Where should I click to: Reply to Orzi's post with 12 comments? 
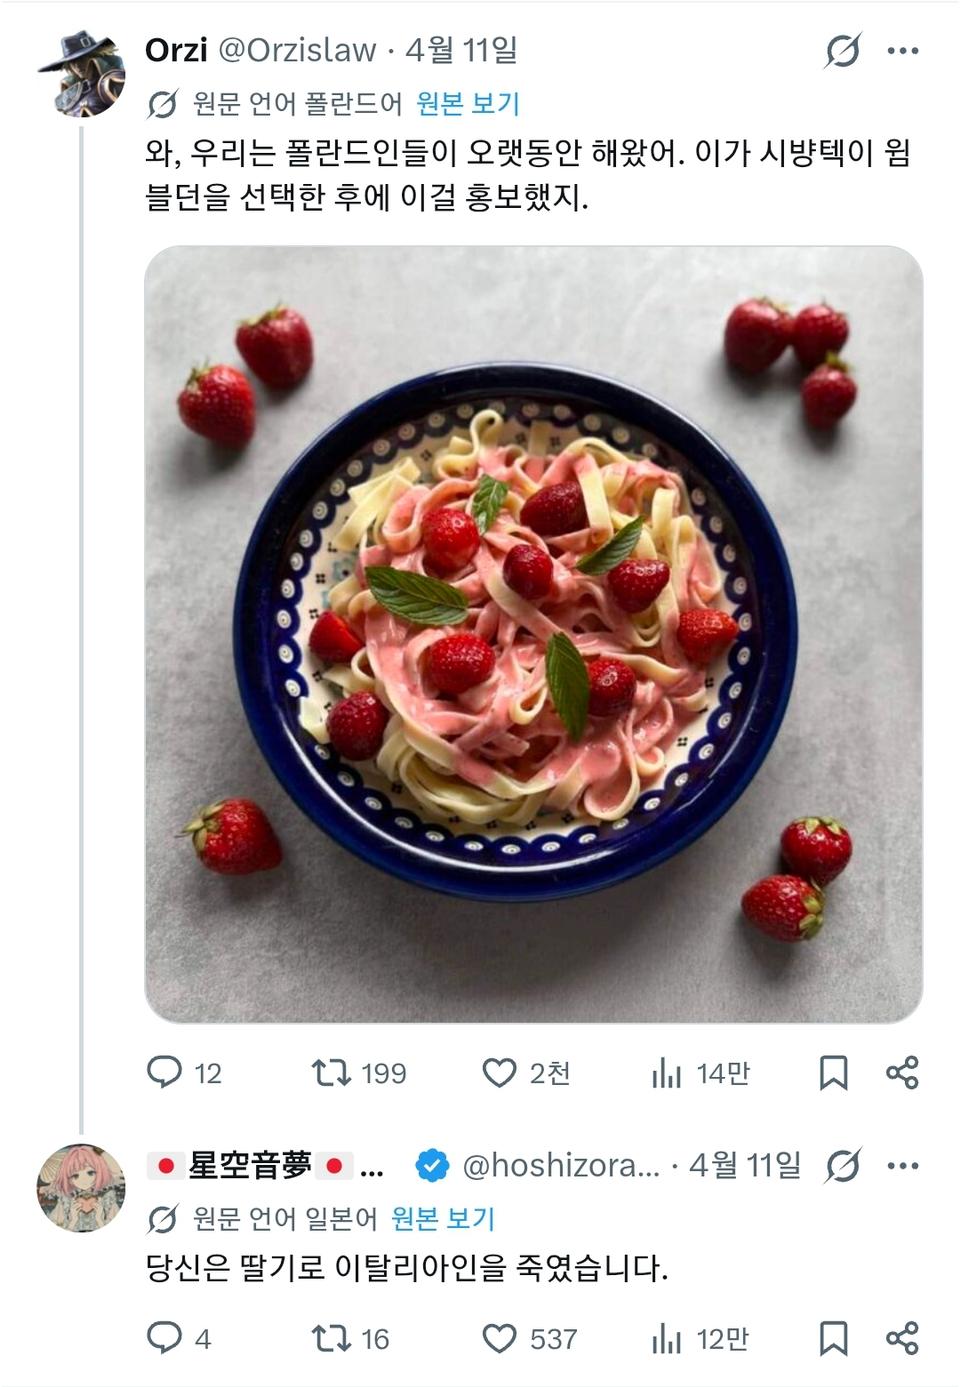pos(165,1072)
